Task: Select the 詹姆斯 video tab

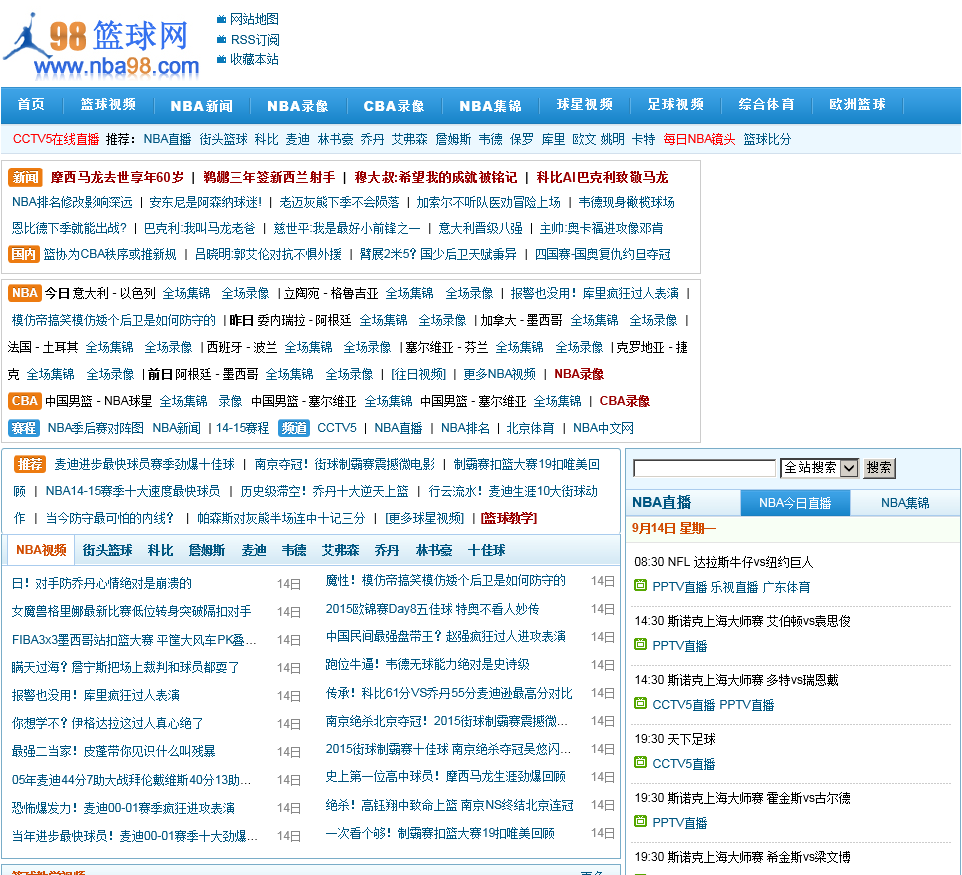Action: pos(207,550)
